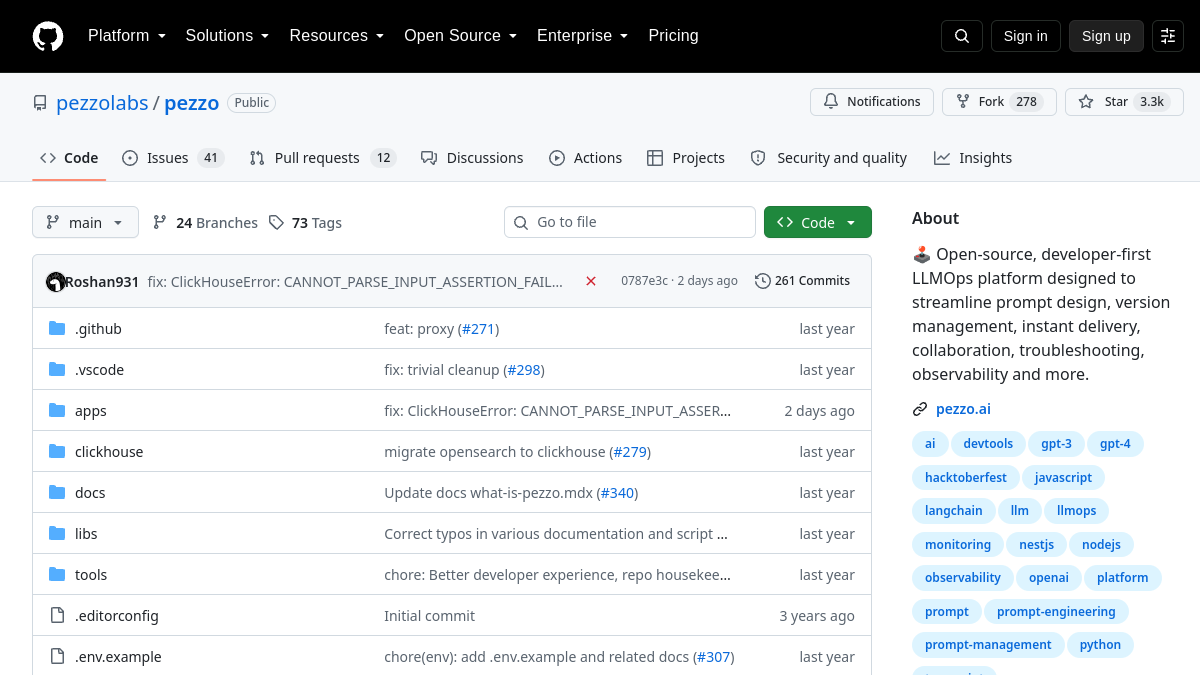Open the tools folder
Viewport: 1200px width, 675px height.
(91, 575)
